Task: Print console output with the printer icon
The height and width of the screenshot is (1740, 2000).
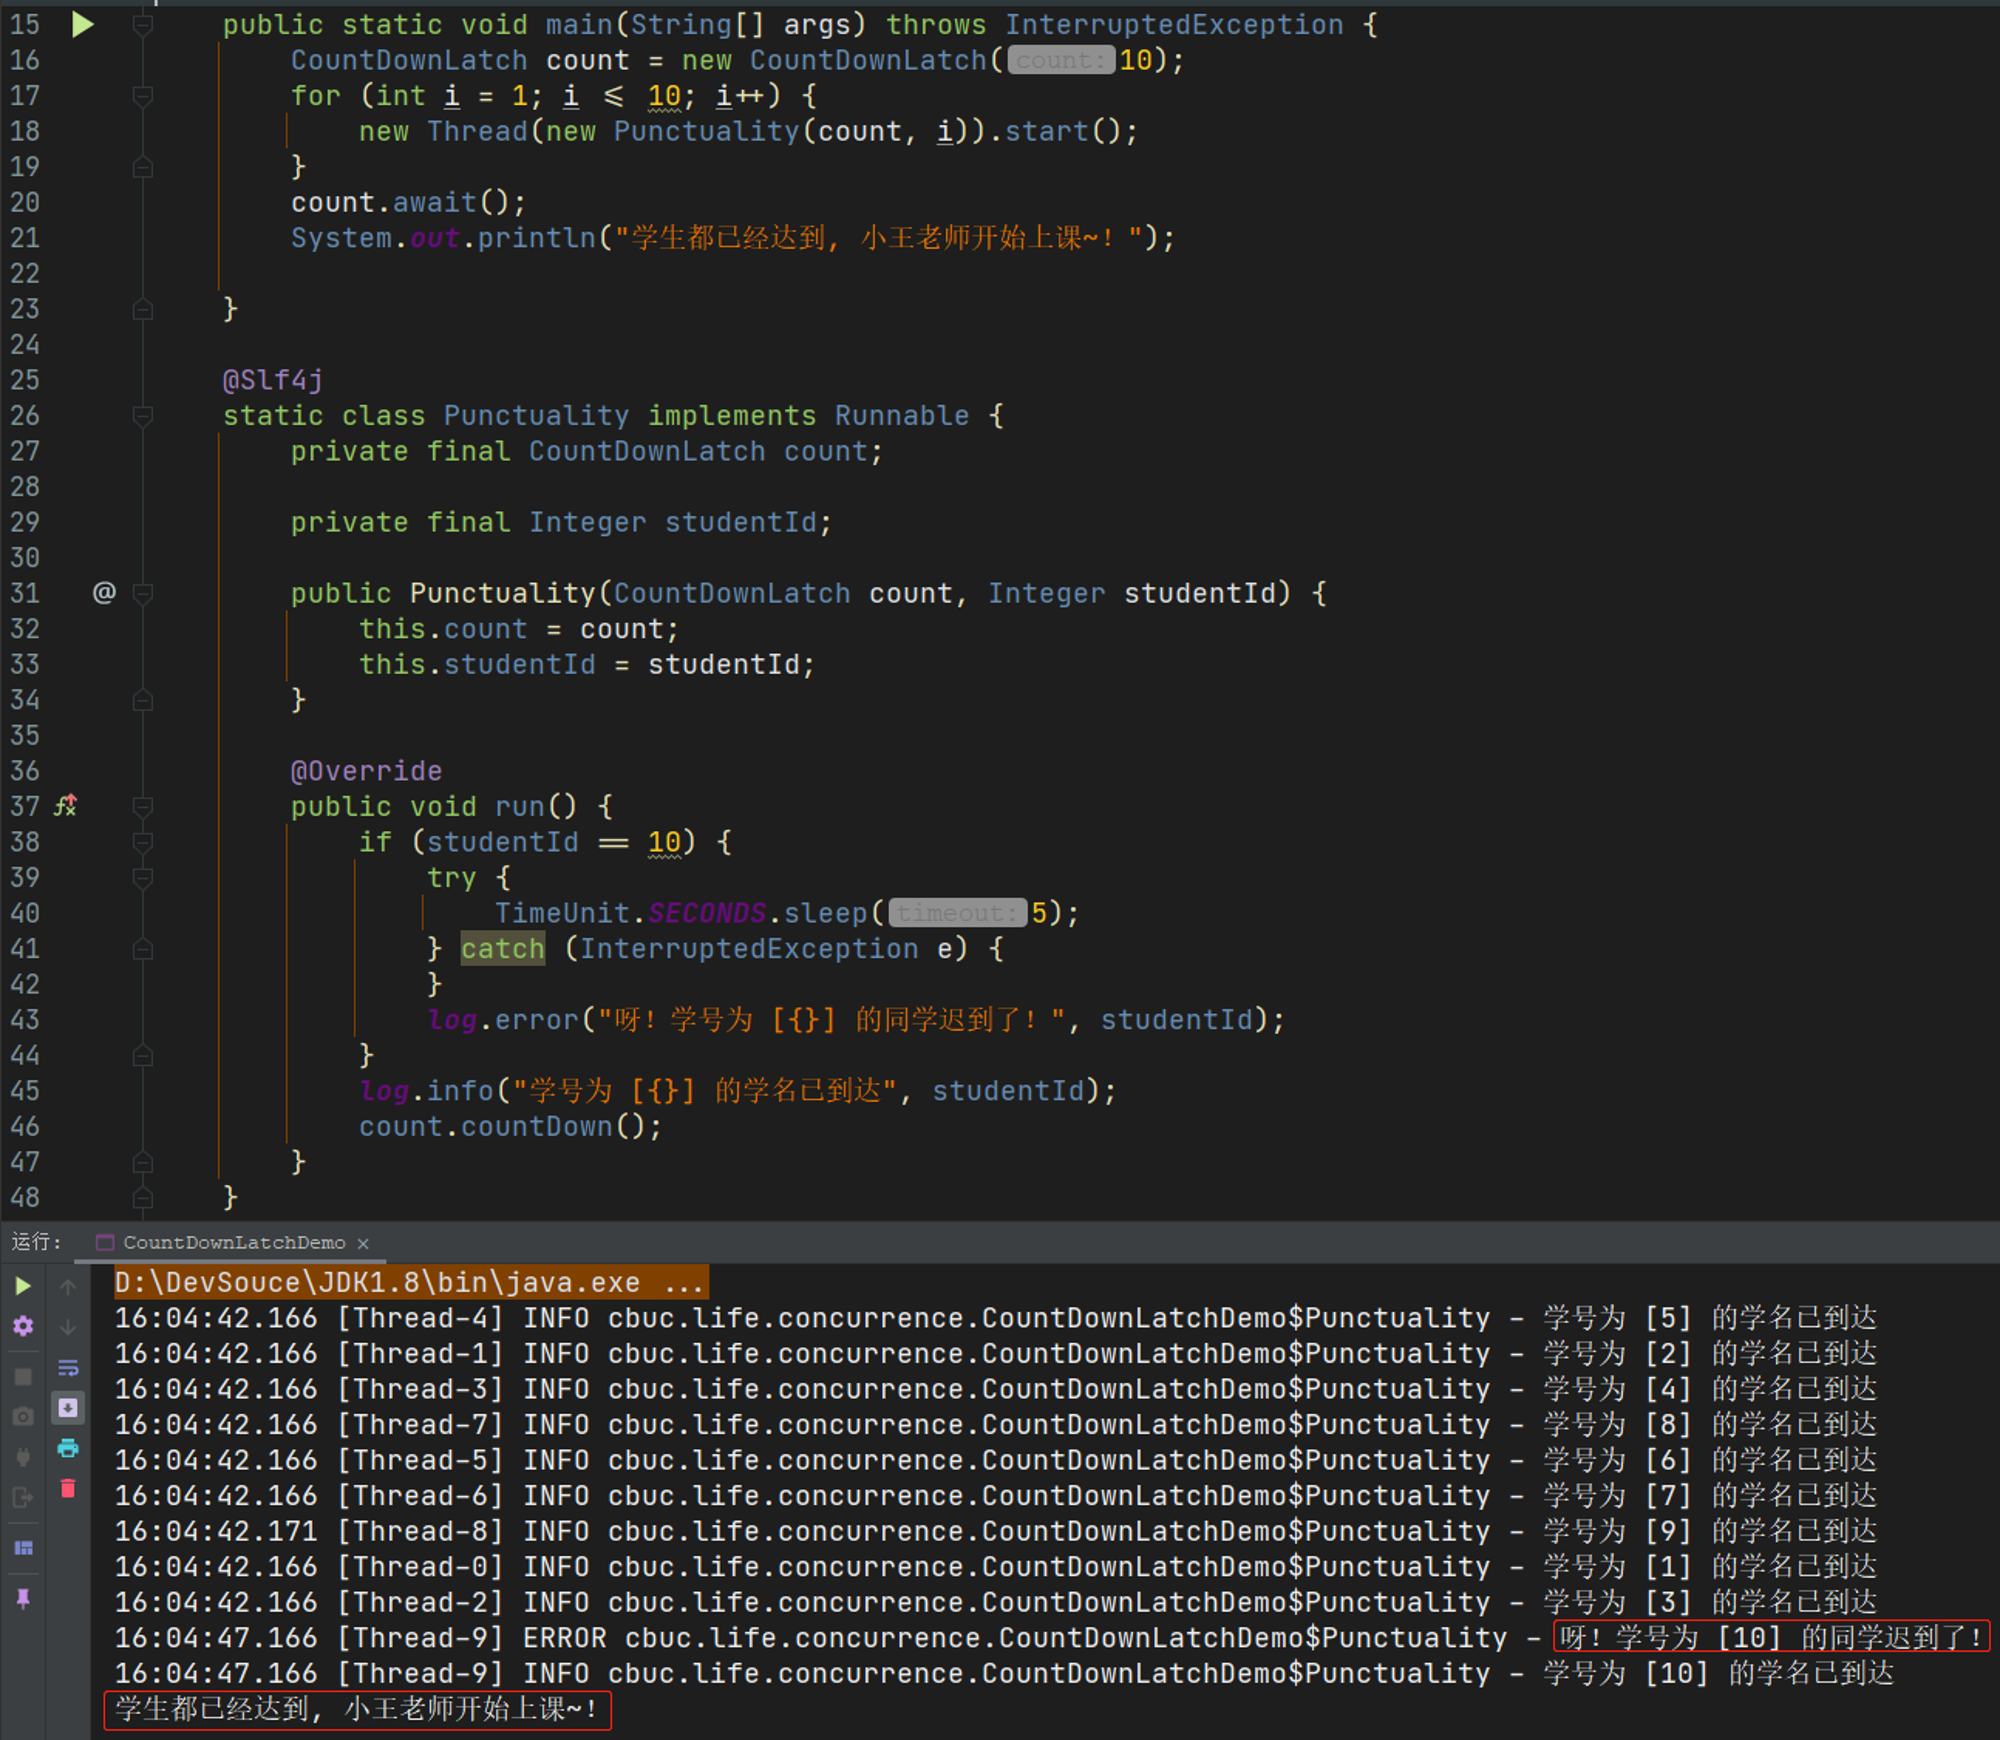Action: 68,1448
